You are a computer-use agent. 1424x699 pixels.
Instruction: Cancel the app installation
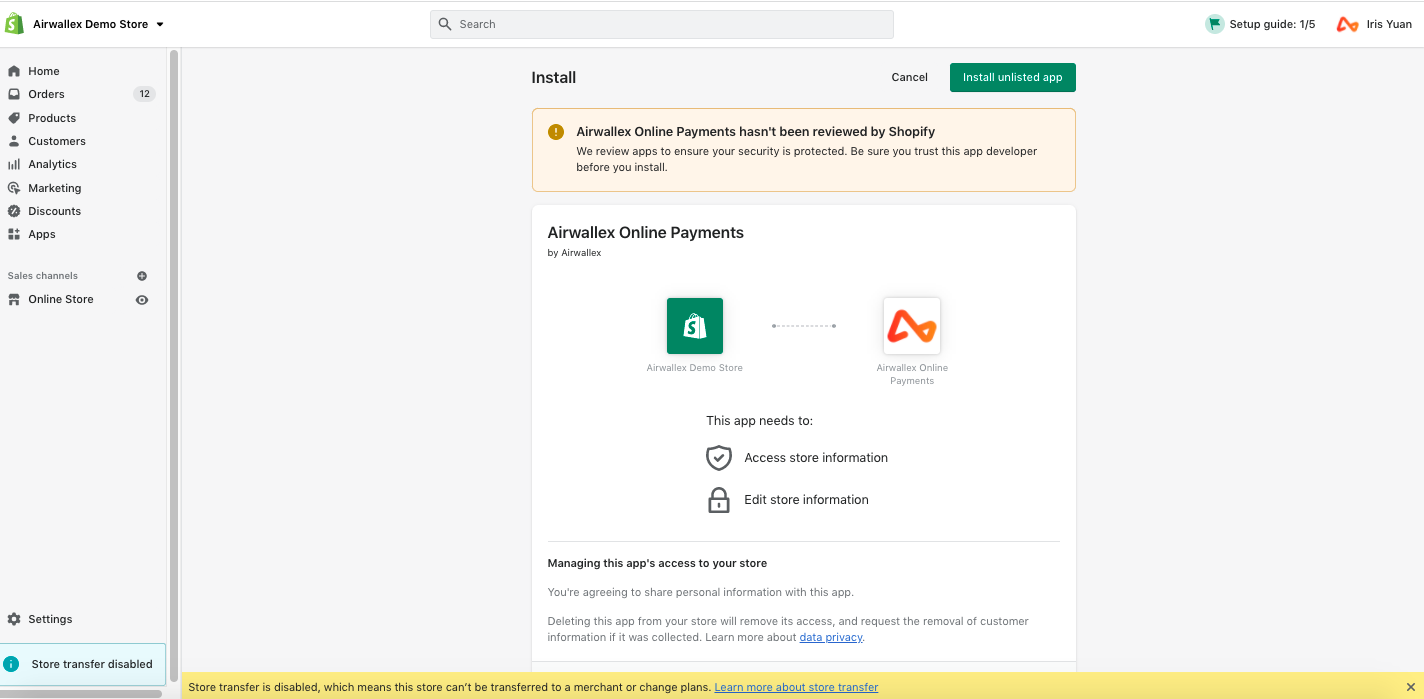909,77
